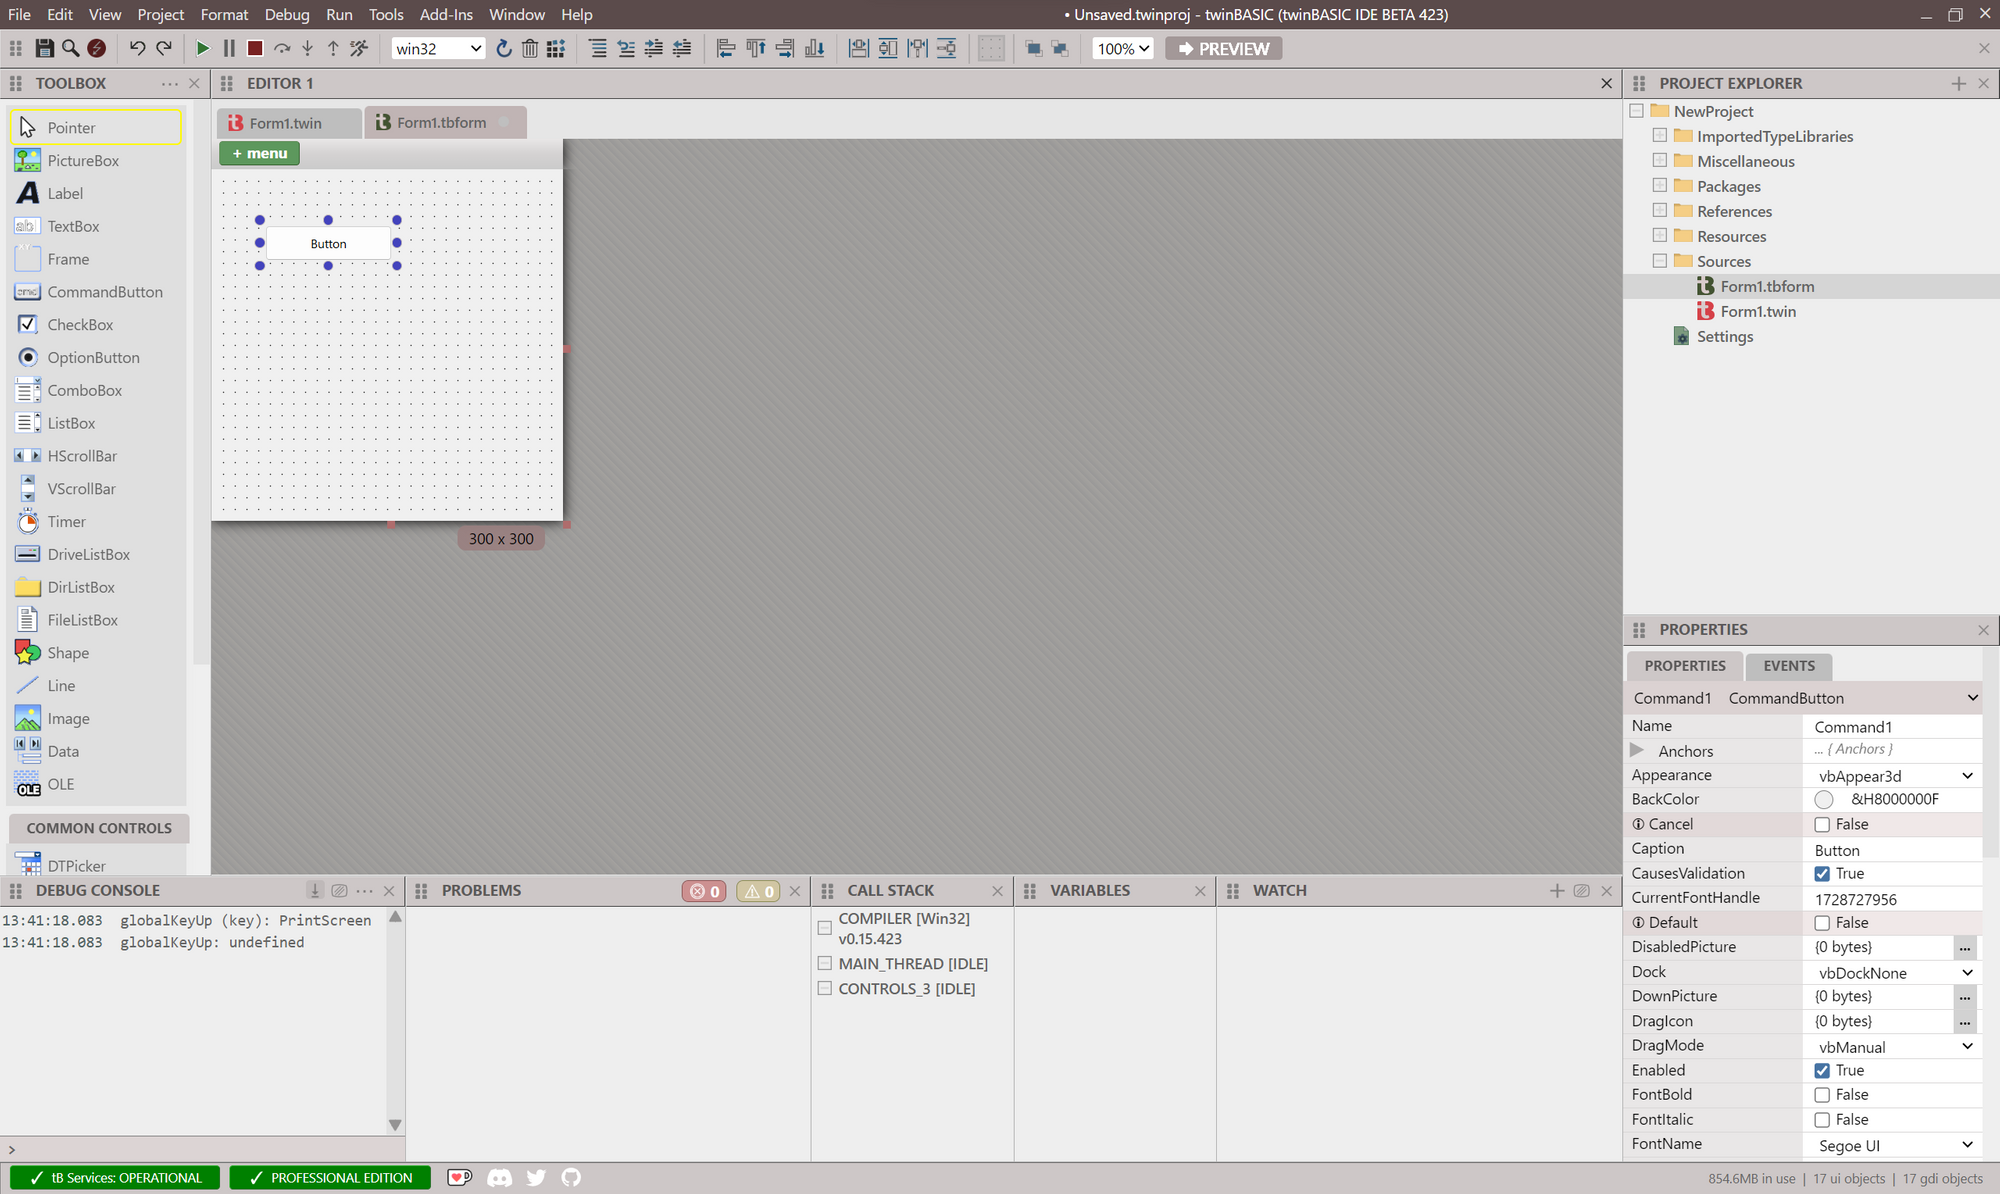Open the win32 build target dropdown
The image size is (2000, 1194).
(438, 48)
